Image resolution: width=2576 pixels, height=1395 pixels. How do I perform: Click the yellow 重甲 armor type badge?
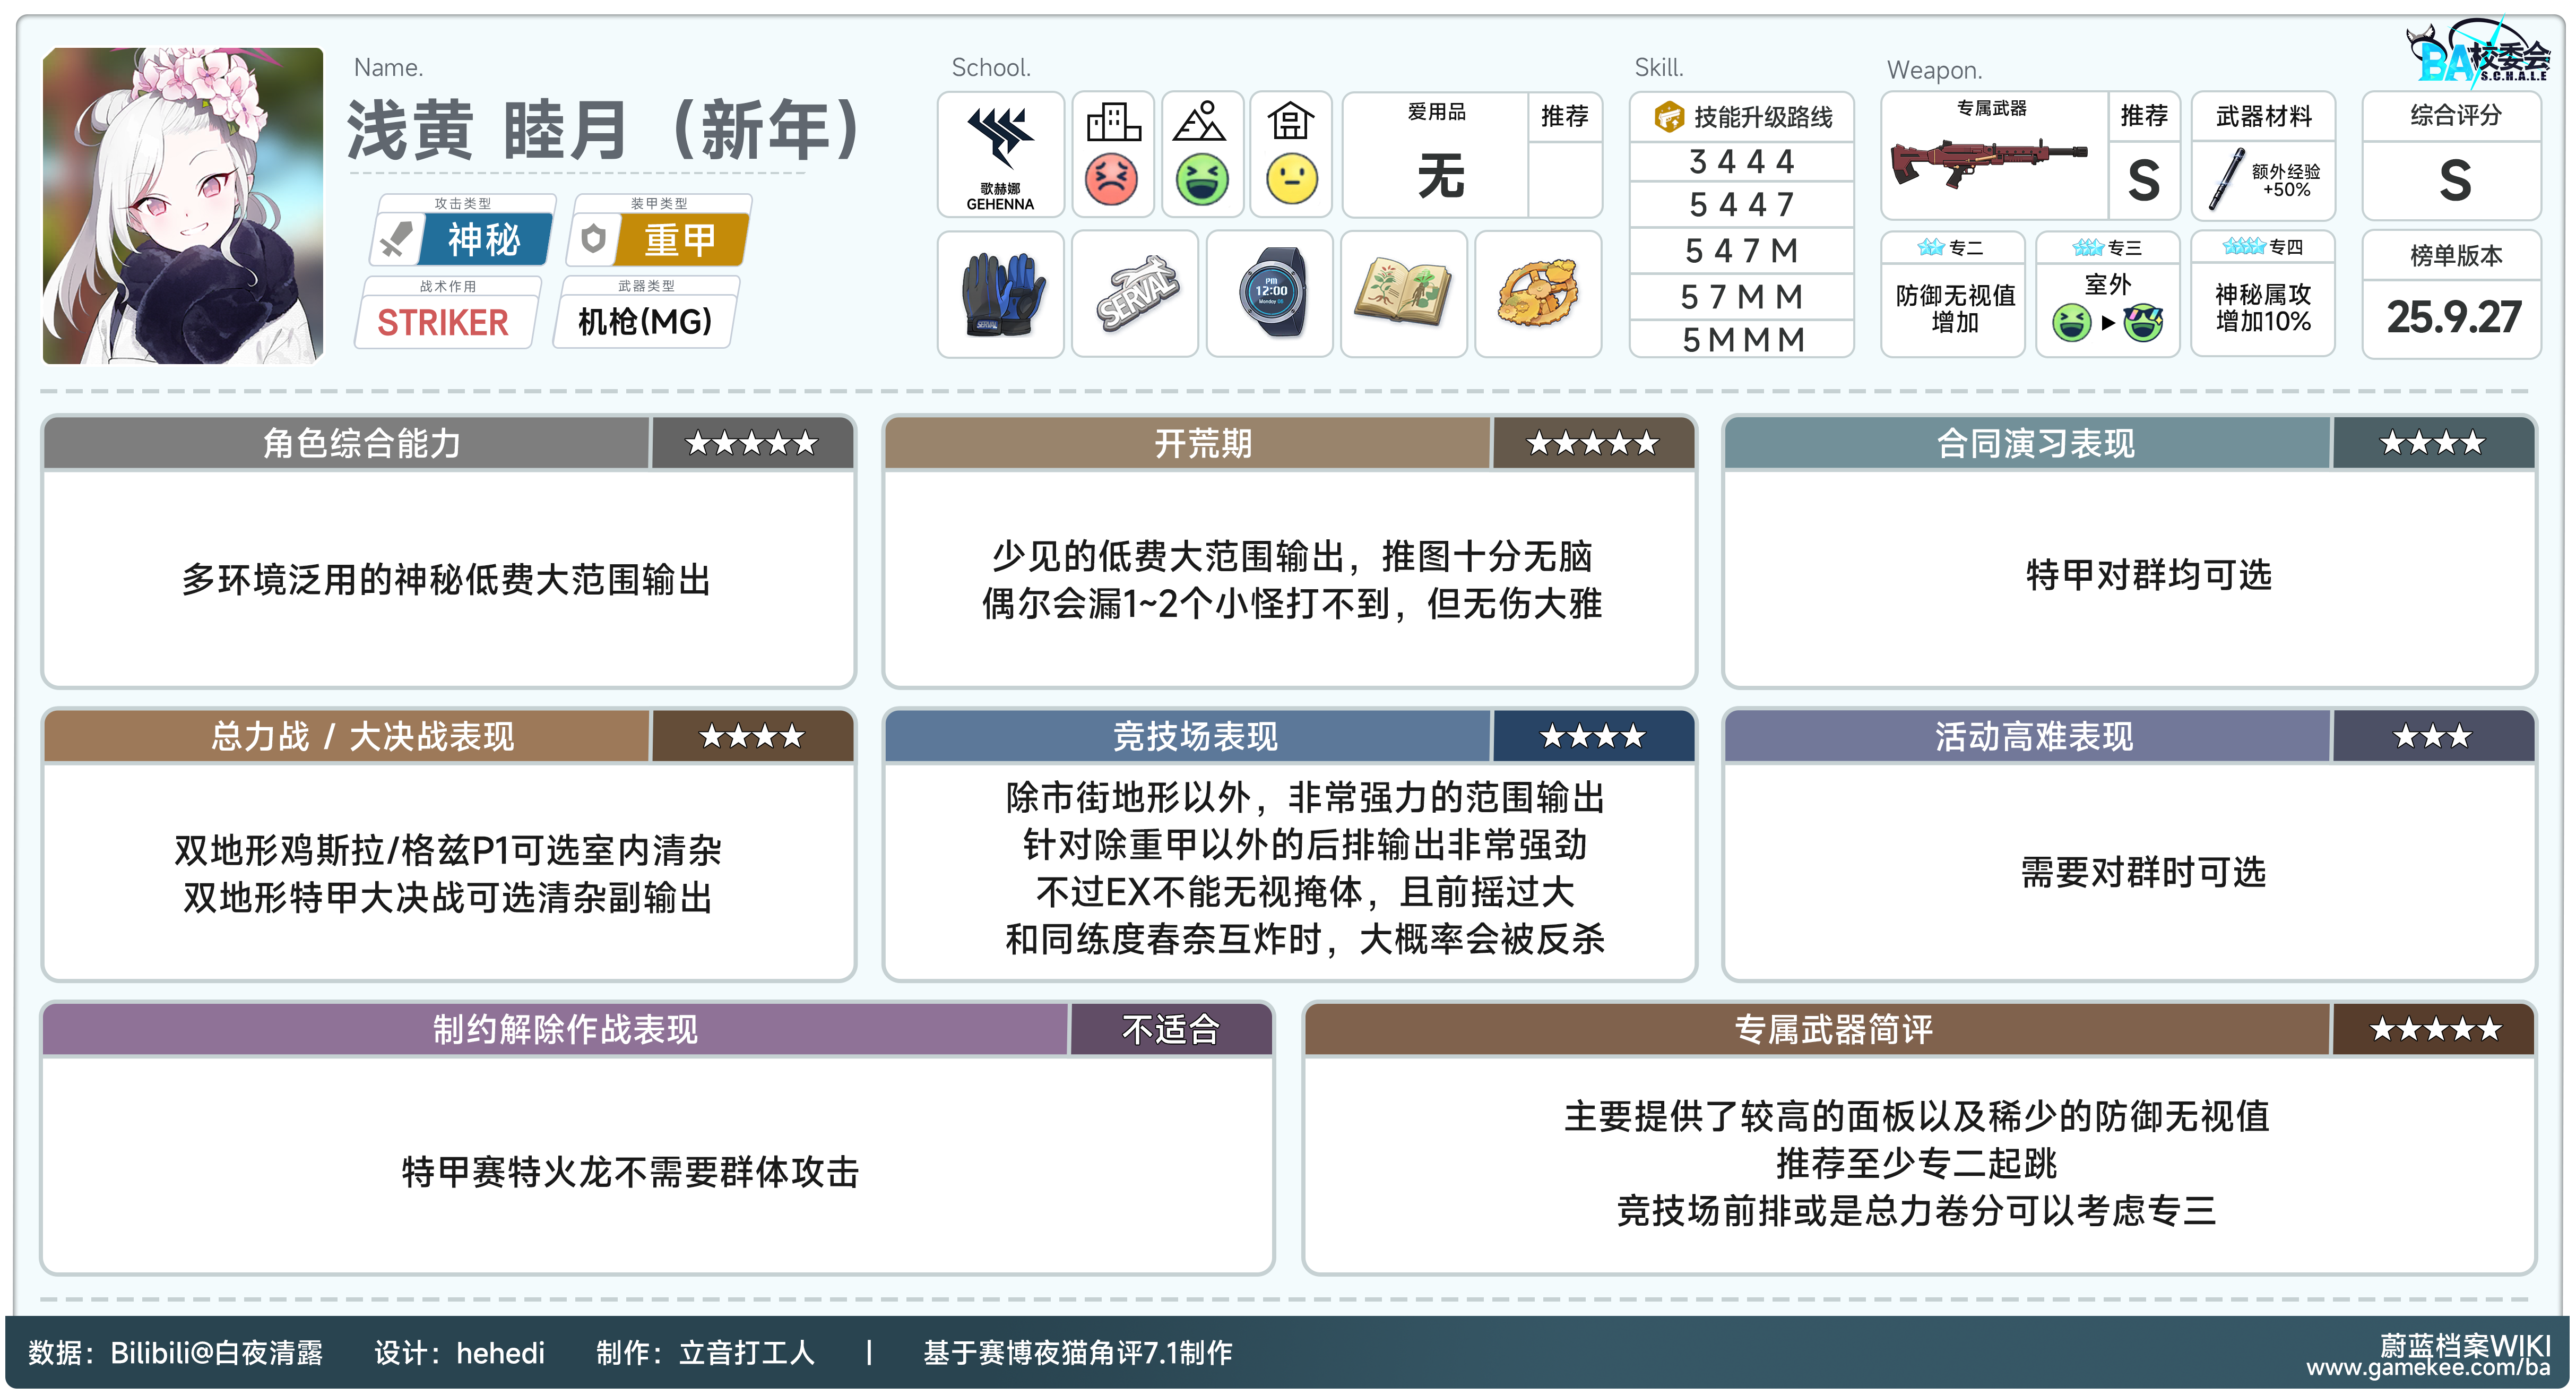click(680, 240)
